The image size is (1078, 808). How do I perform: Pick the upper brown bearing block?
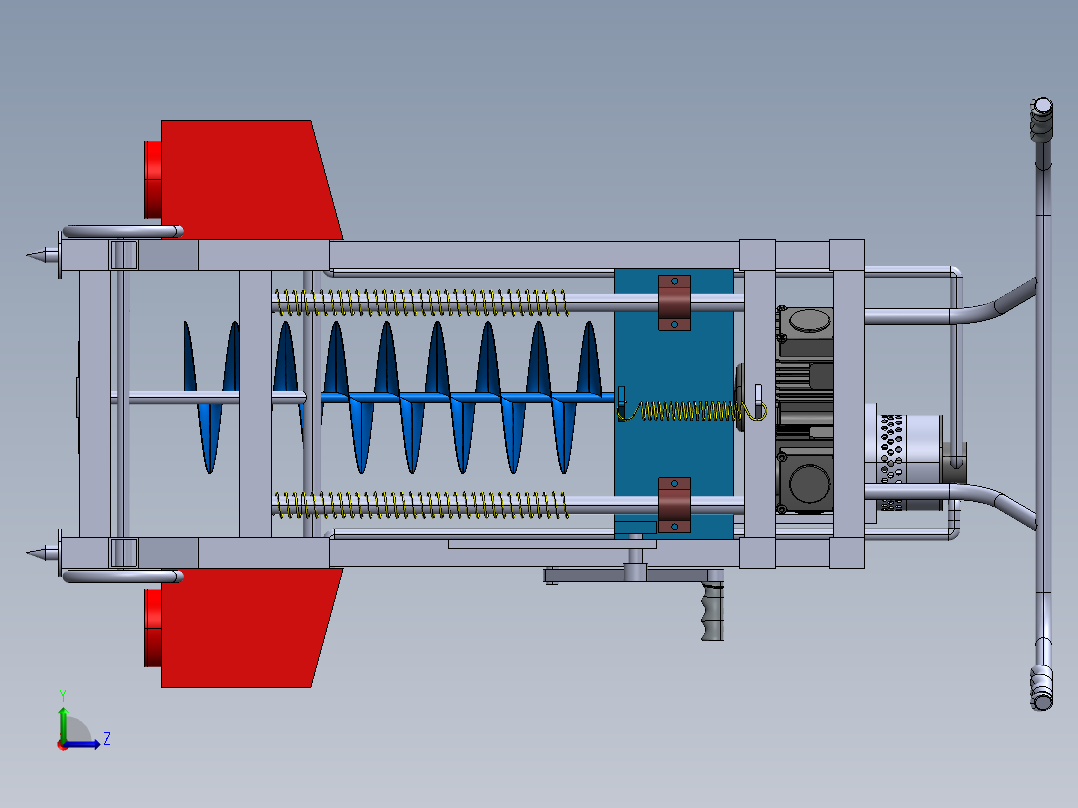pyautogui.click(x=674, y=303)
